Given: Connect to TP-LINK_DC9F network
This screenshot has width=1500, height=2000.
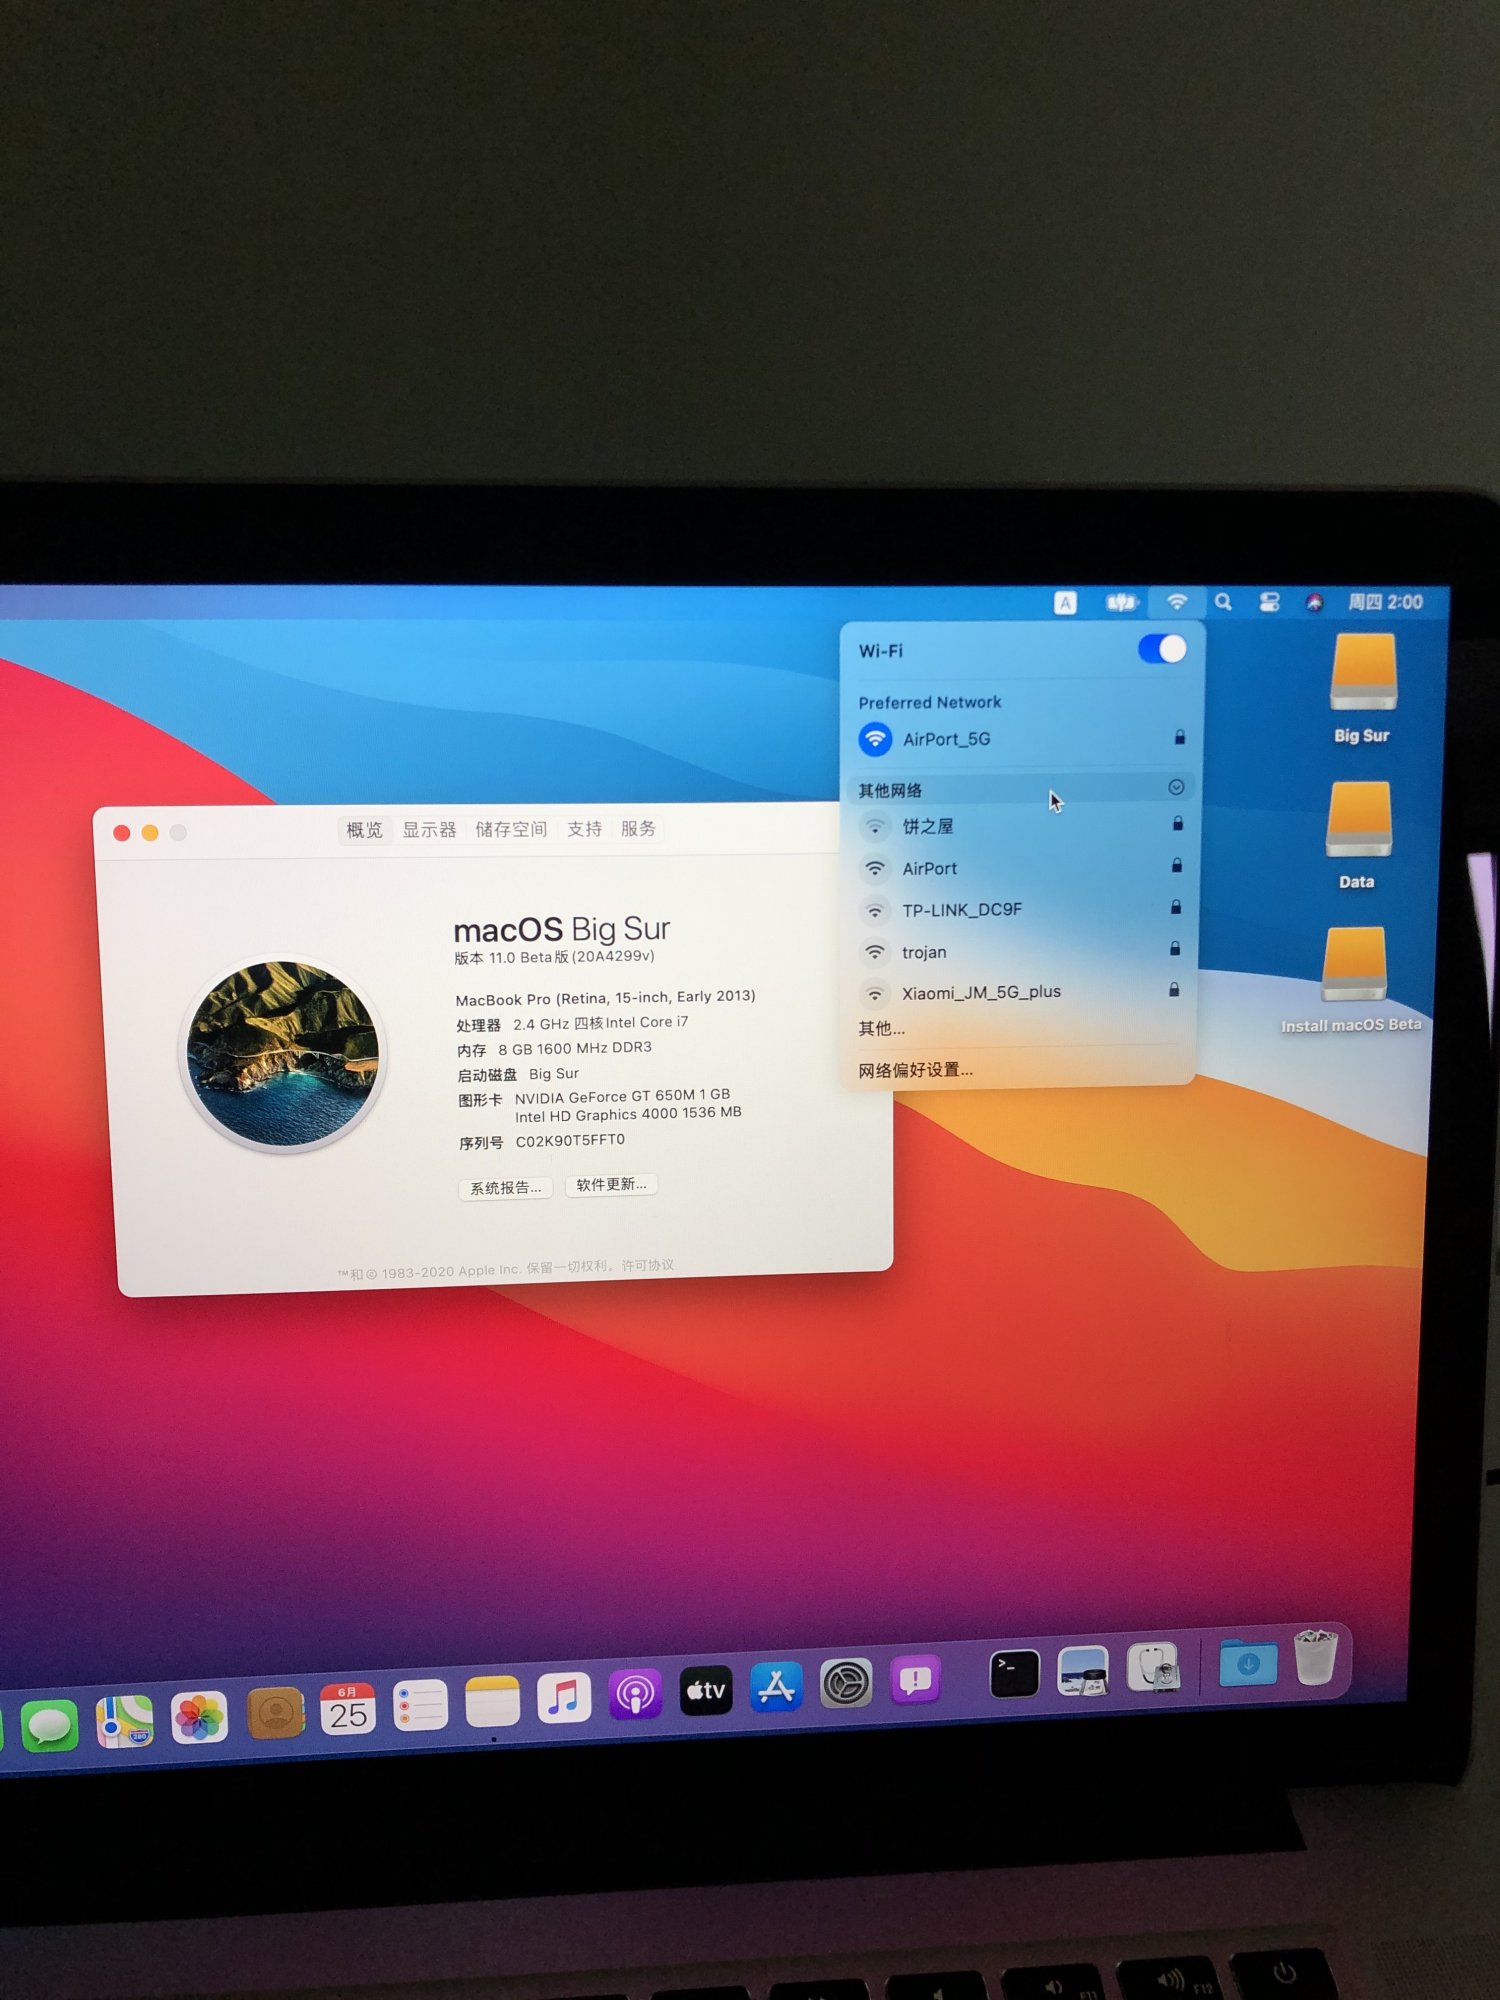Looking at the screenshot, I should (x=1021, y=909).
